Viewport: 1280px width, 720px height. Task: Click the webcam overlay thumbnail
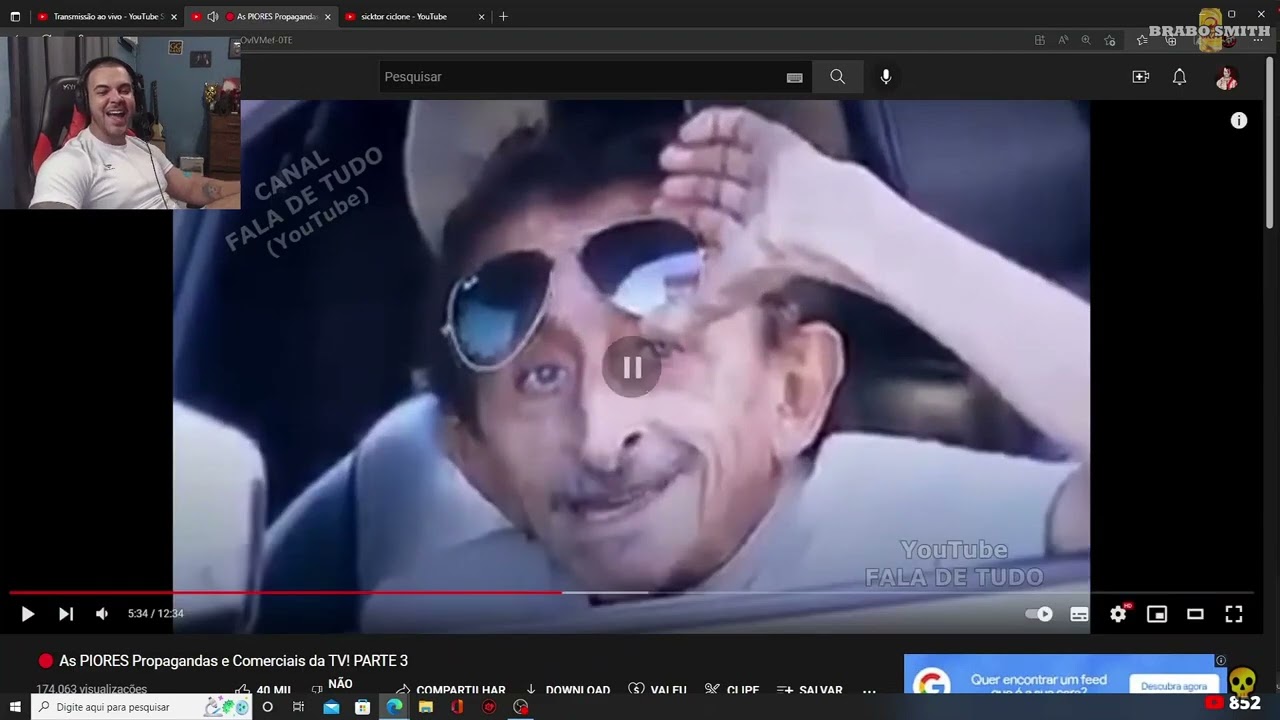(x=120, y=122)
